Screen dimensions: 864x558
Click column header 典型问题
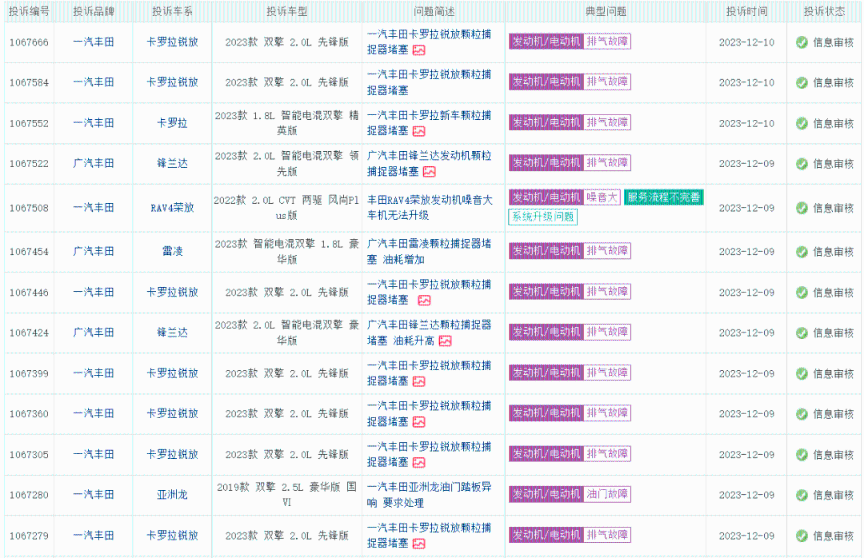(606, 11)
